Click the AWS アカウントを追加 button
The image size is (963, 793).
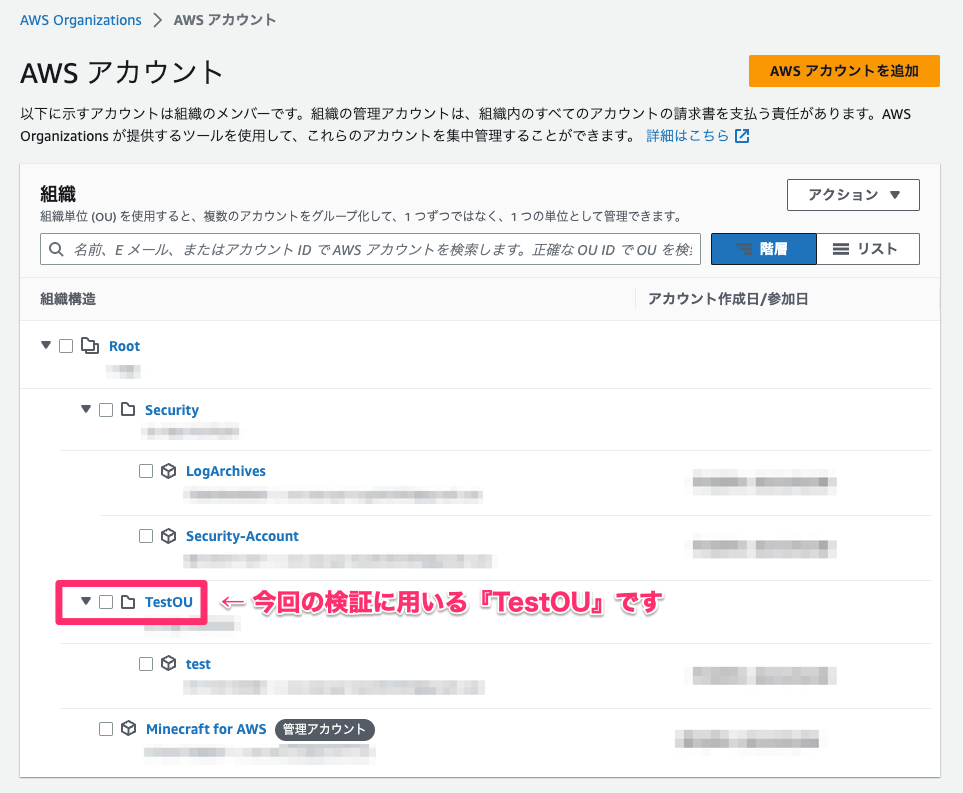pos(844,71)
